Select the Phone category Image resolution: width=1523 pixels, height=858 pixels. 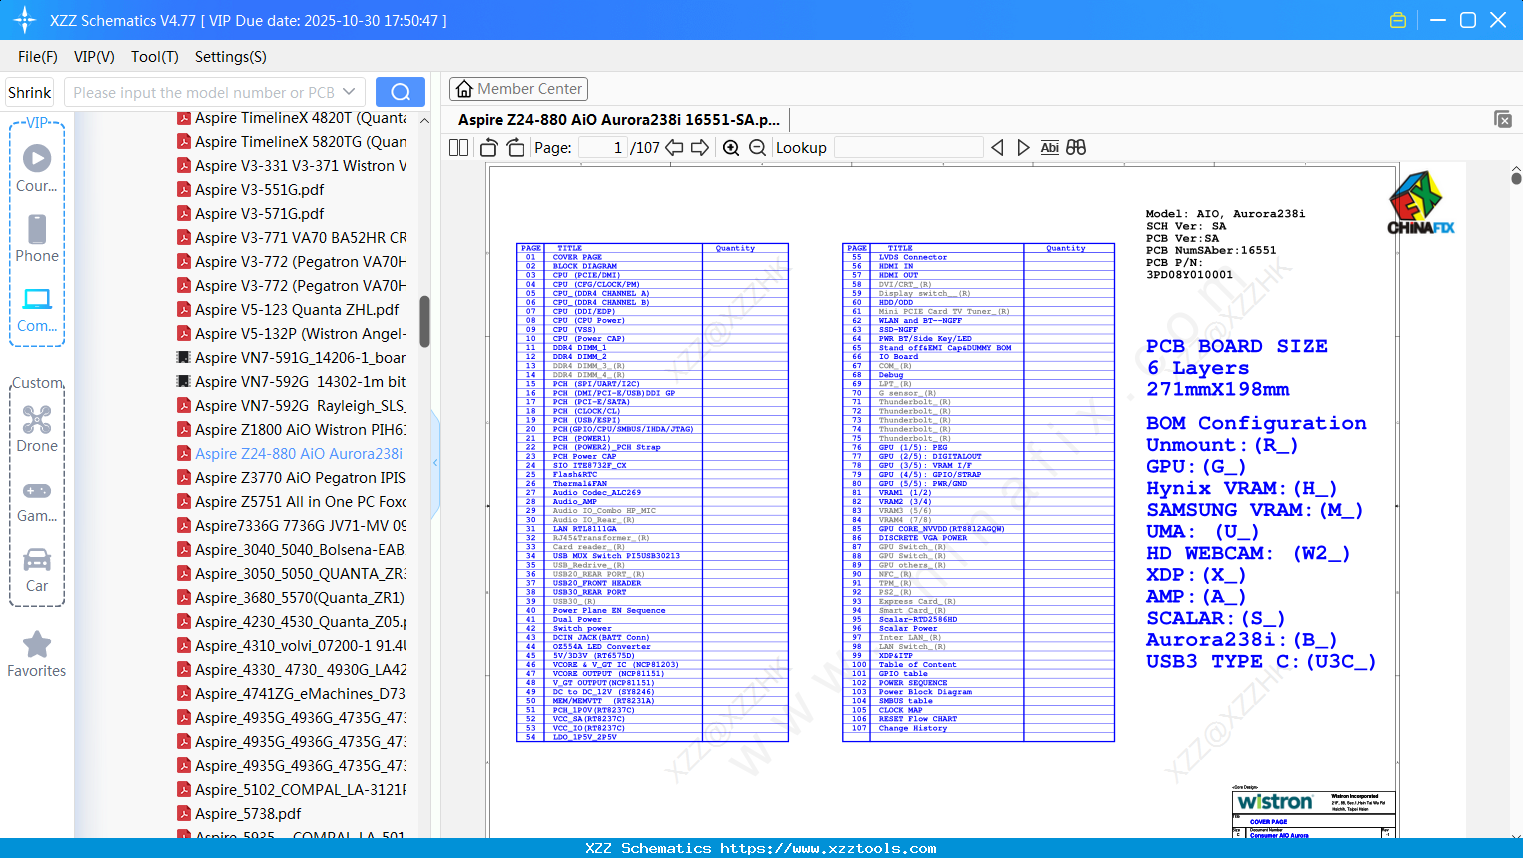pos(37,238)
